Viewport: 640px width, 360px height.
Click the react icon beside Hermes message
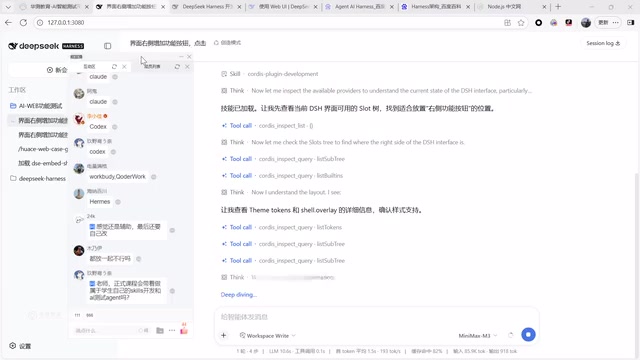click(x=118, y=202)
